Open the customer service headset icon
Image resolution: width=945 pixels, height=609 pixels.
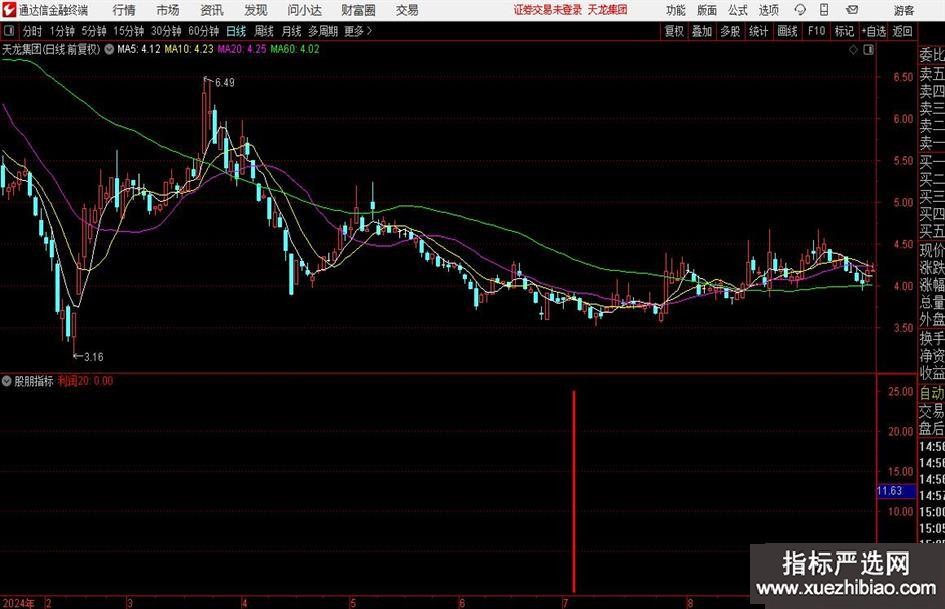800,10
